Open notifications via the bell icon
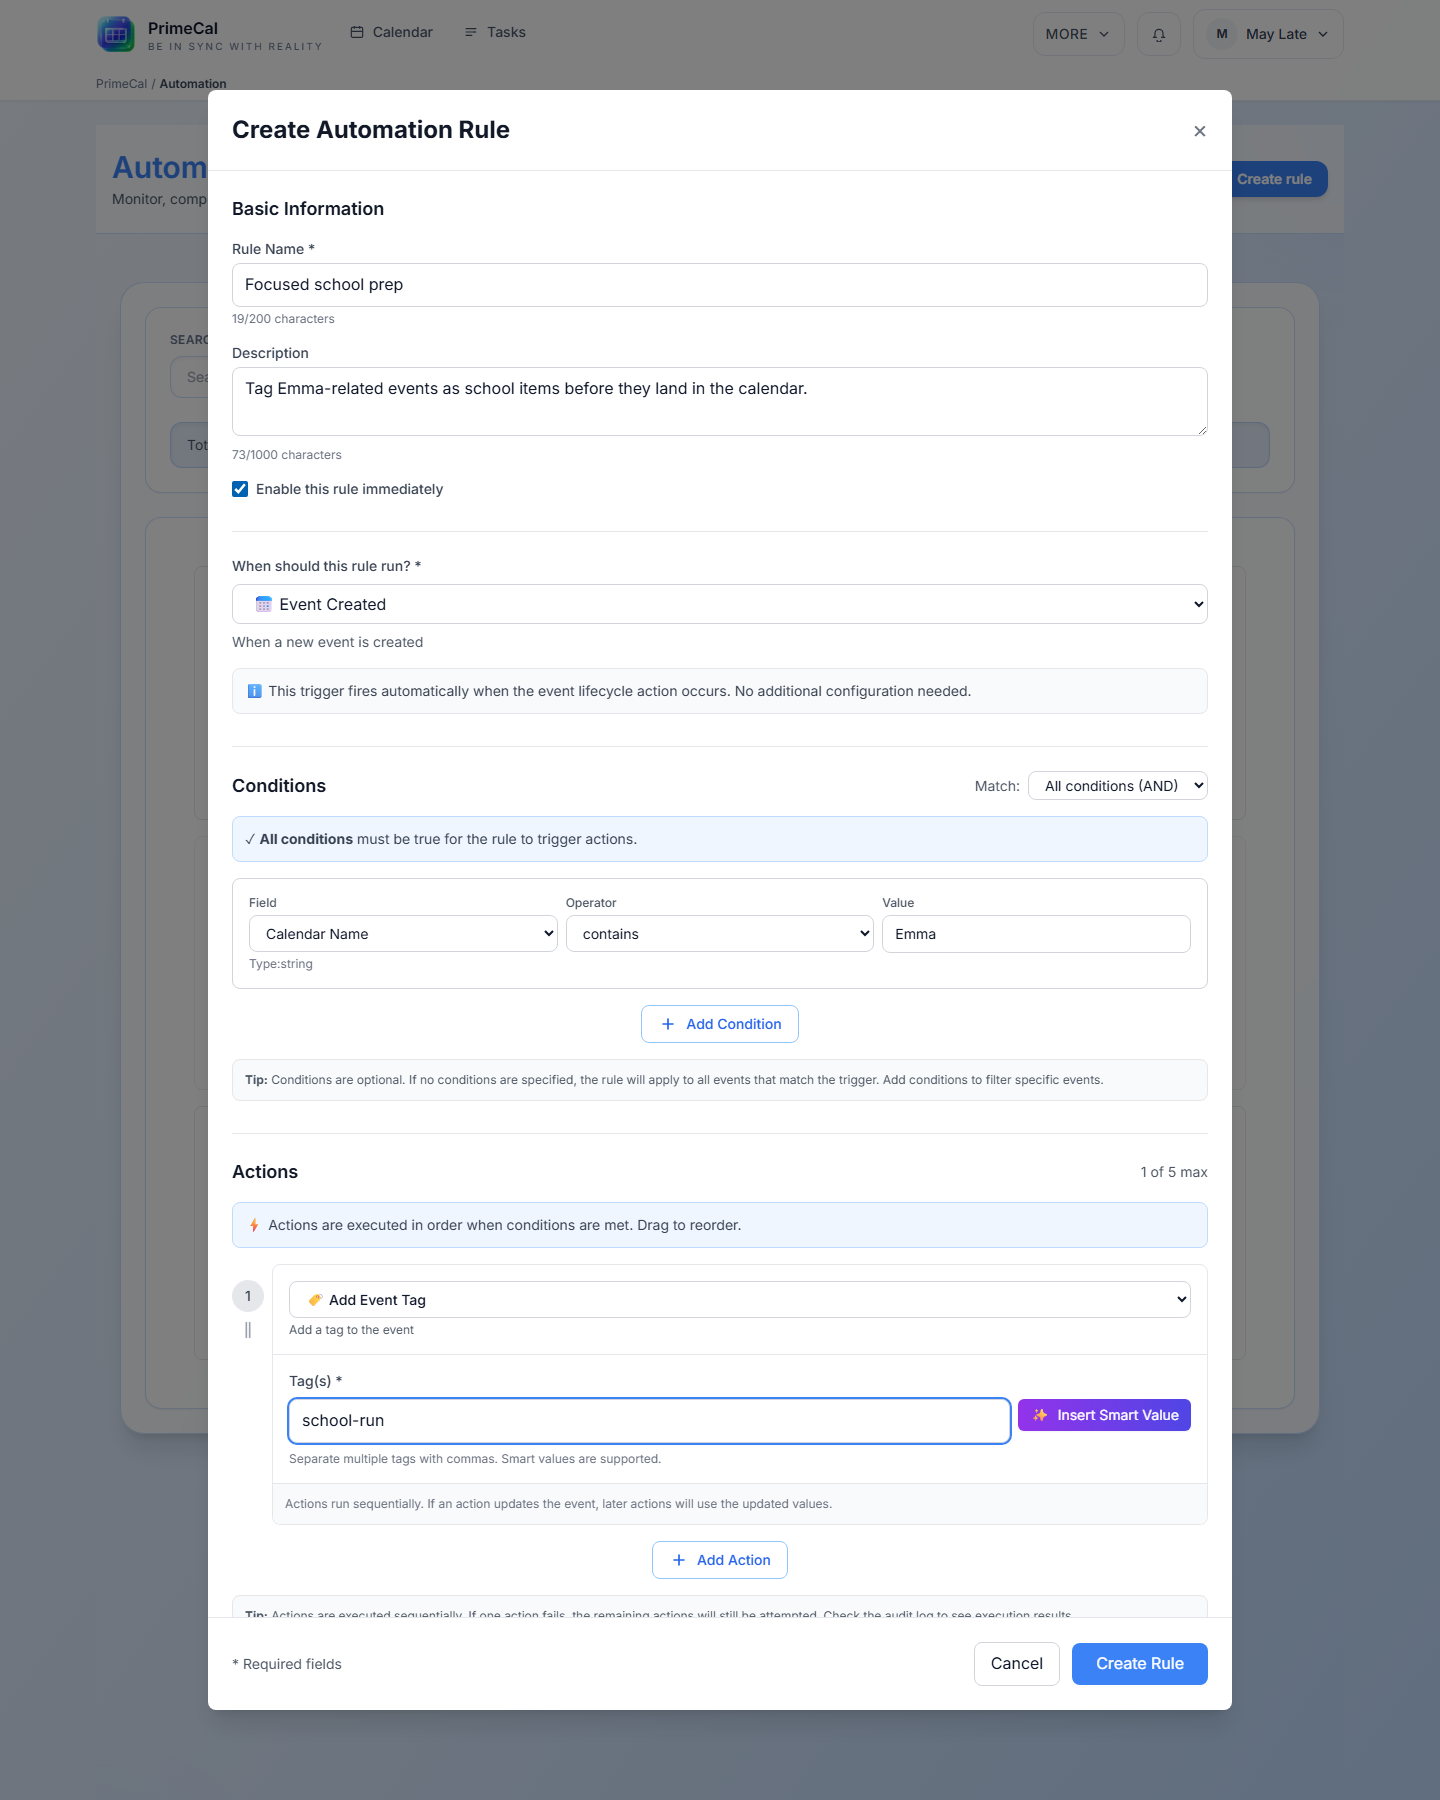The height and width of the screenshot is (1800, 1440). (x=1158, y=33)
